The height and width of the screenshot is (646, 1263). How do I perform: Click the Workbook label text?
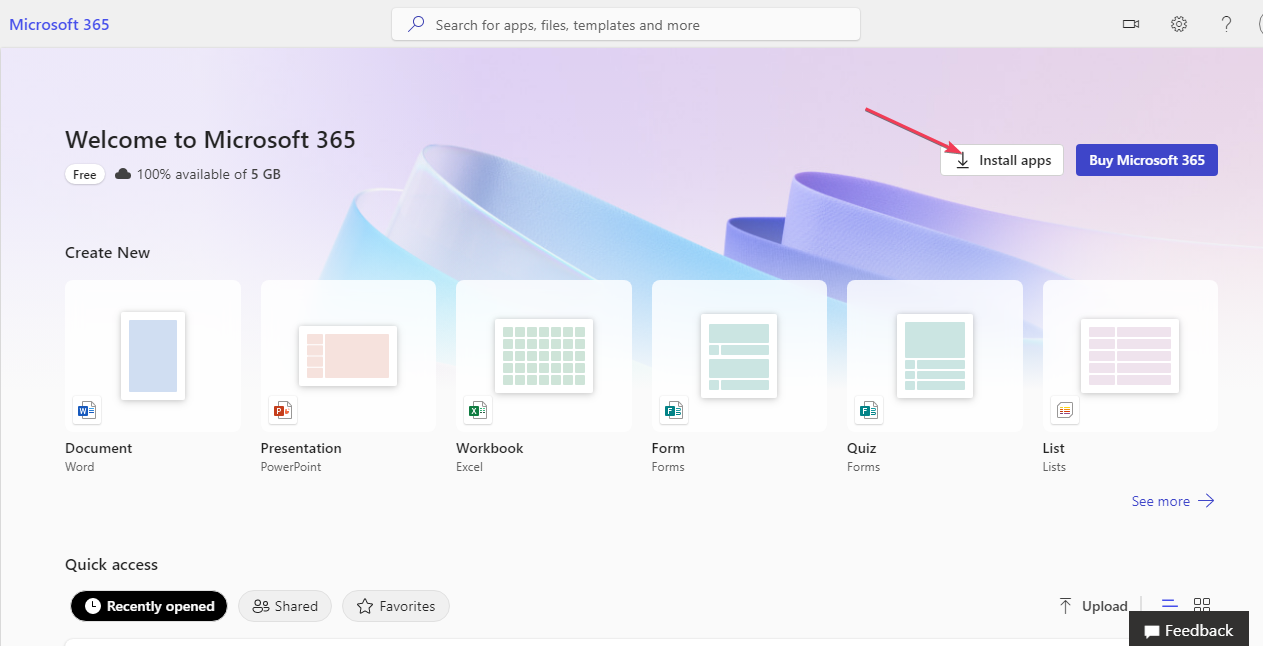coord(490,448)
